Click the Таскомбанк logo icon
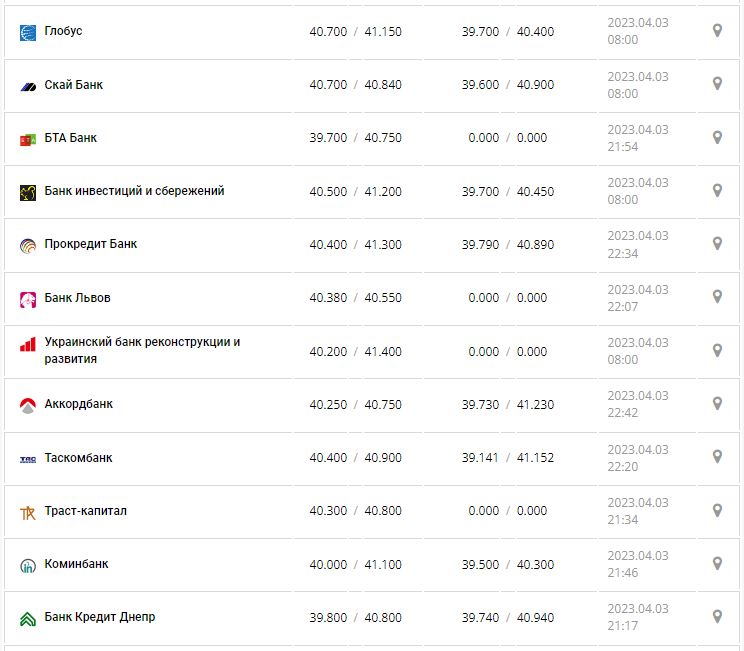 tap(28, 459)
